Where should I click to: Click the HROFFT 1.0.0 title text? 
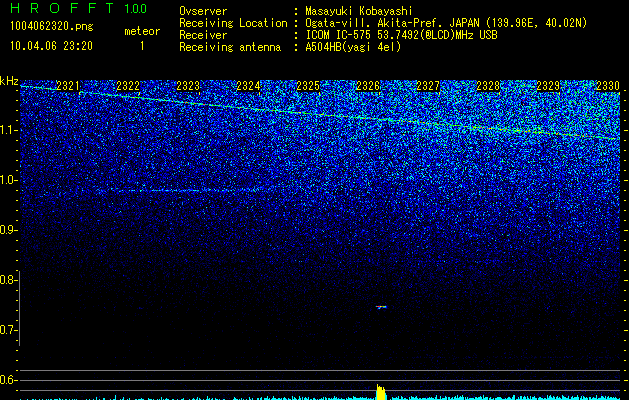click(x=78, y=8)
